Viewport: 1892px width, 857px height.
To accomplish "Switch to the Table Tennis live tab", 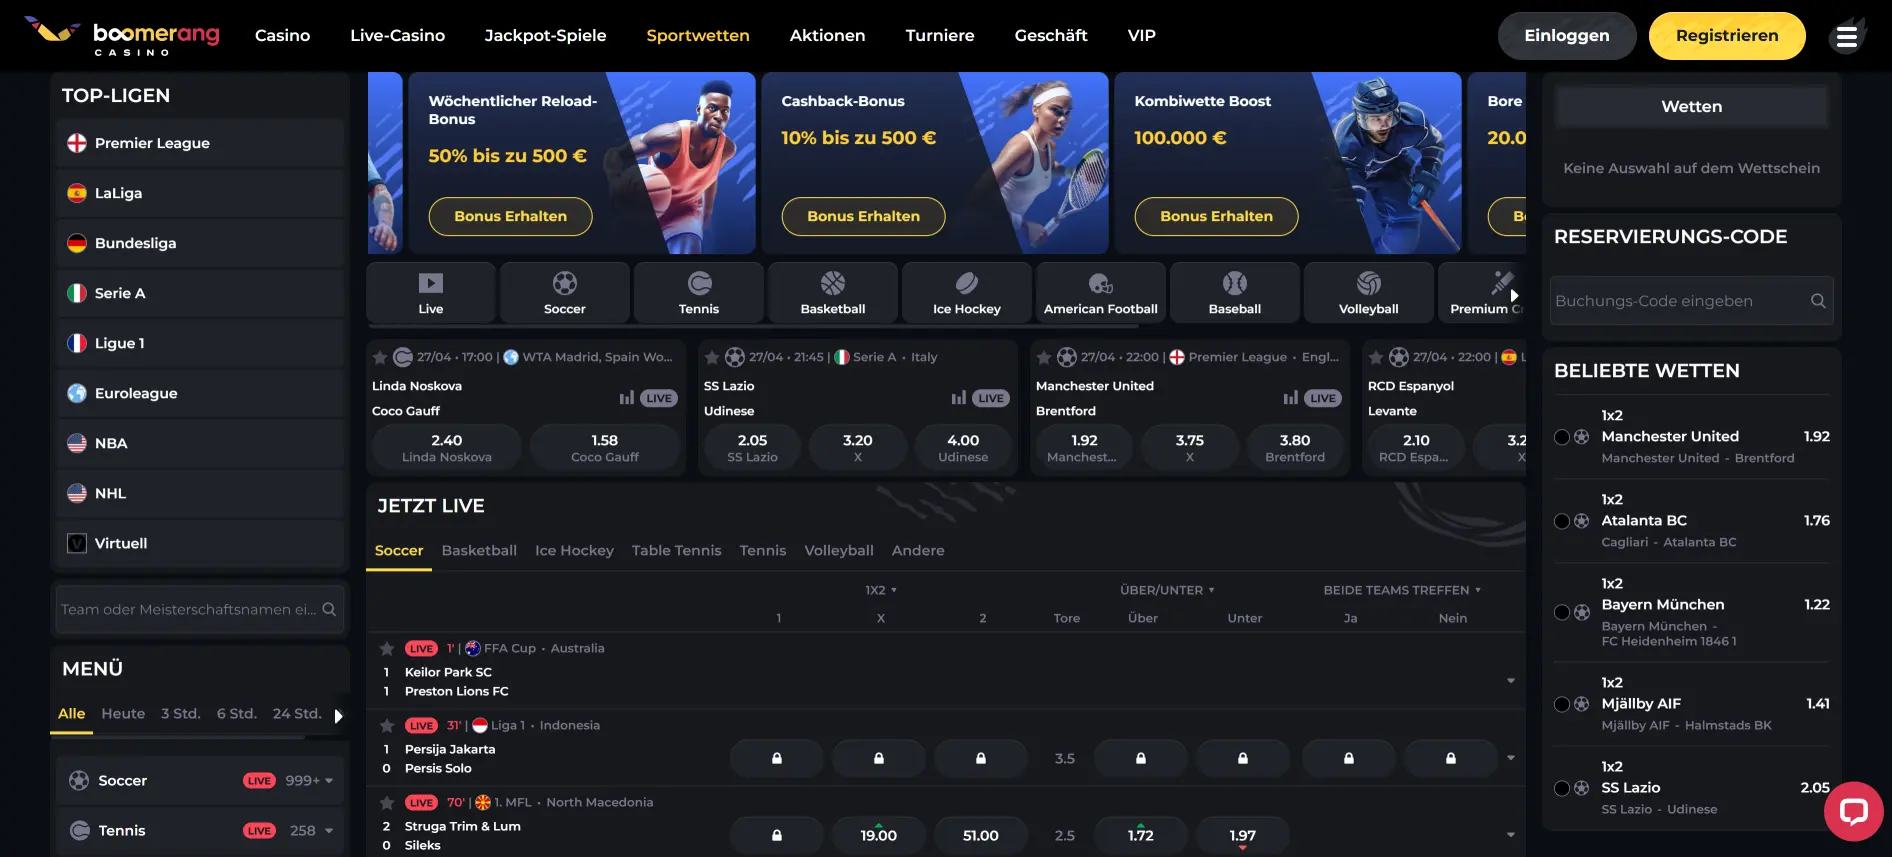I will (676, 551).
